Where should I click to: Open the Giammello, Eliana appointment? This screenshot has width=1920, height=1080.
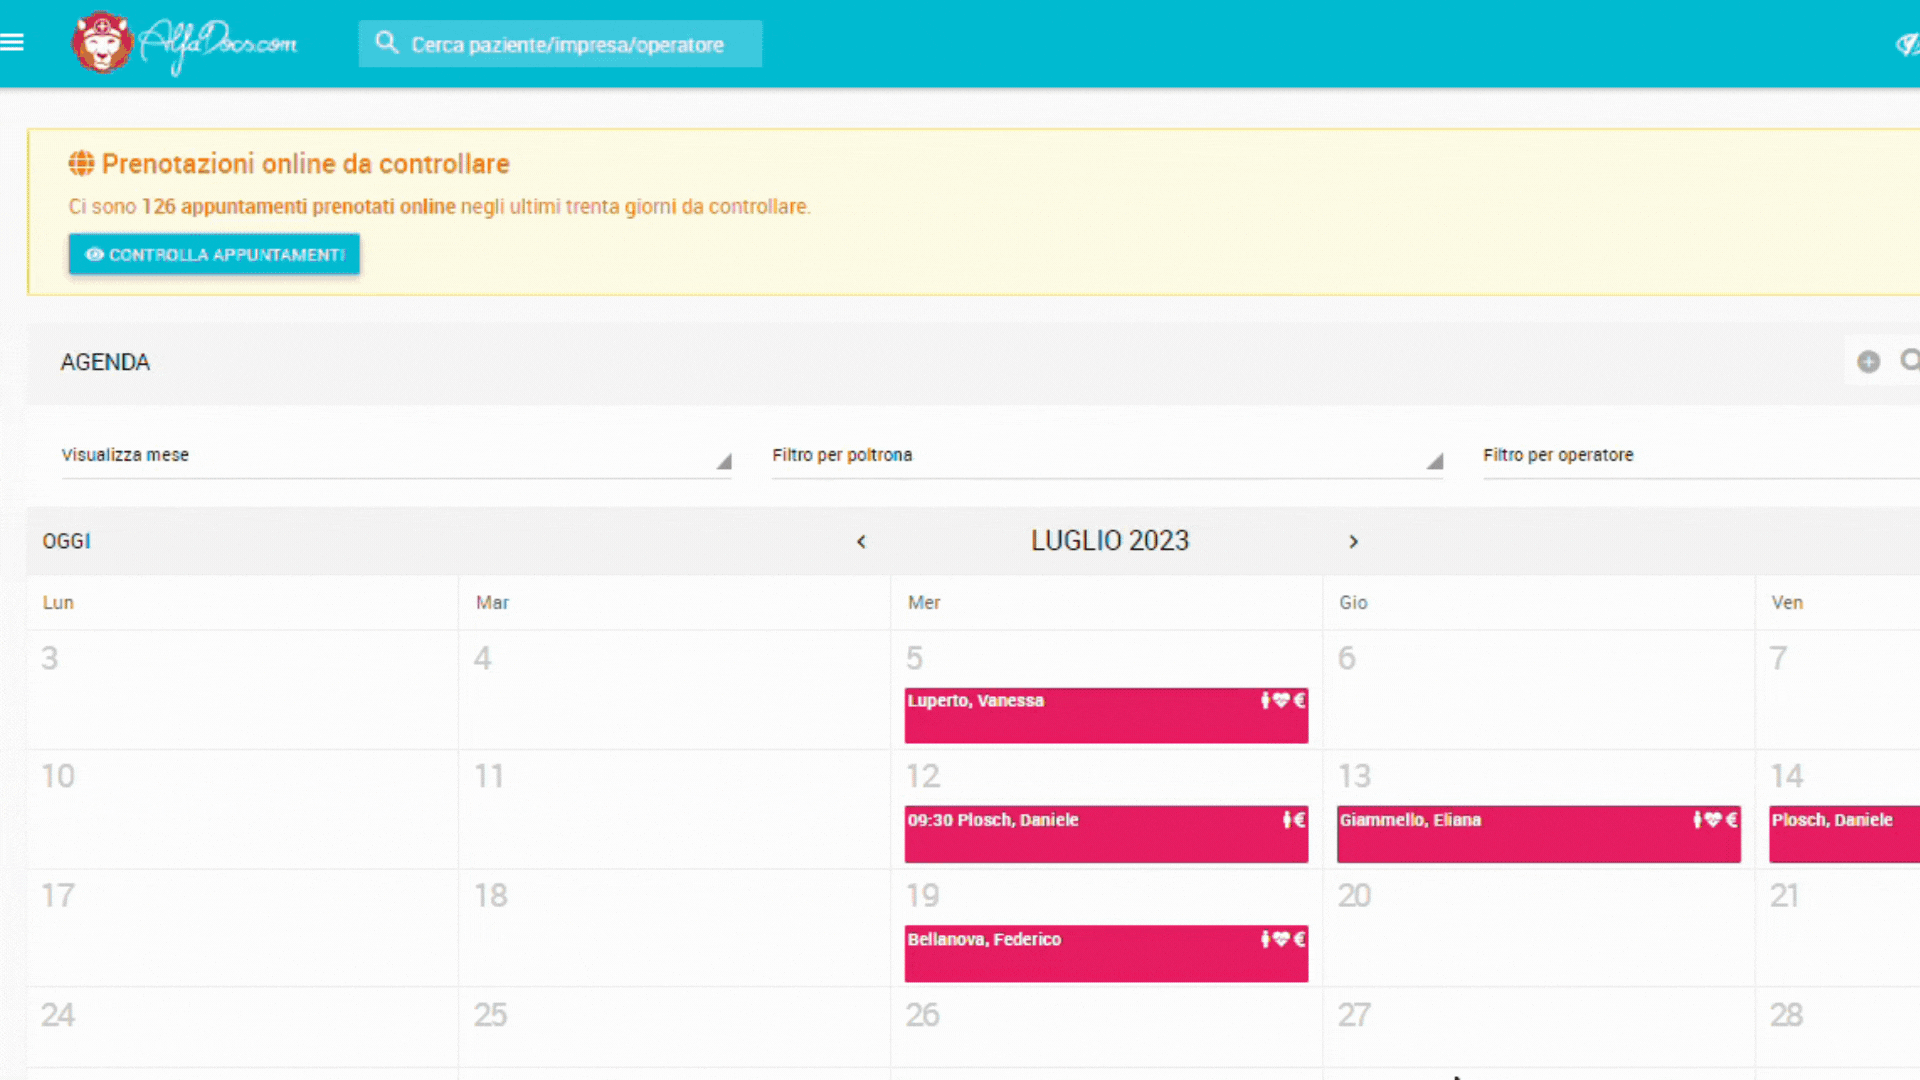click(1538, 834)
